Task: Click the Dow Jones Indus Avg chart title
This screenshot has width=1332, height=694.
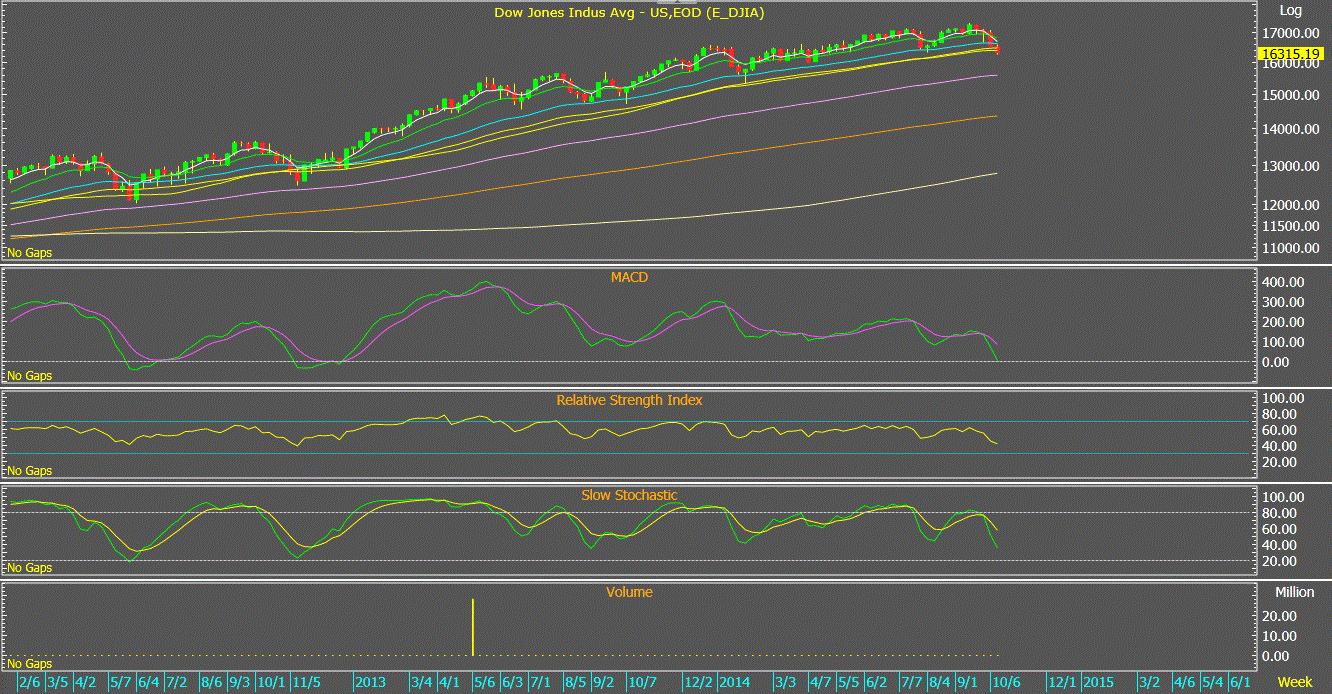Action: pos(630,12)
